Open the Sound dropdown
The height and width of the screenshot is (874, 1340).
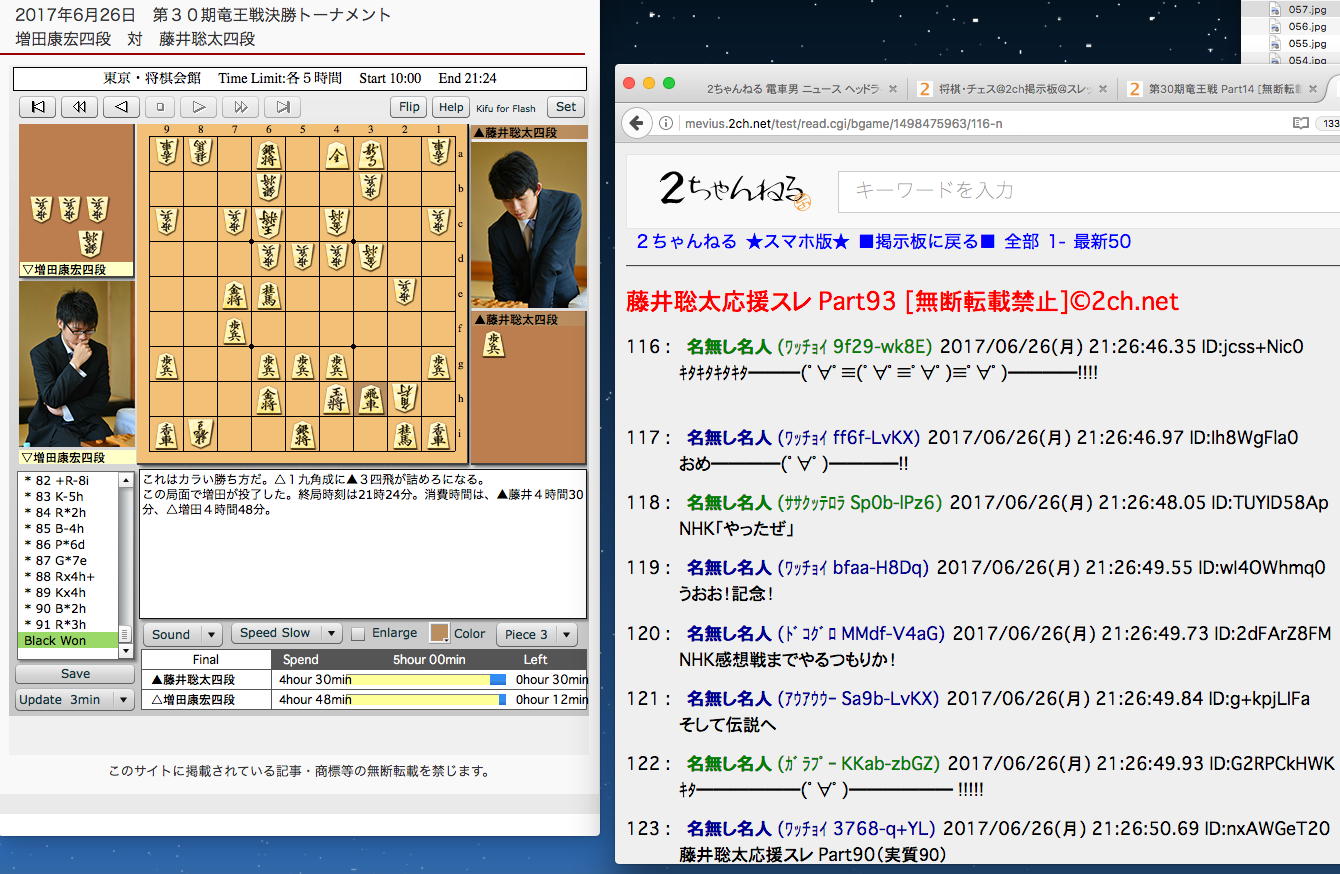click(x=182, y=634)
